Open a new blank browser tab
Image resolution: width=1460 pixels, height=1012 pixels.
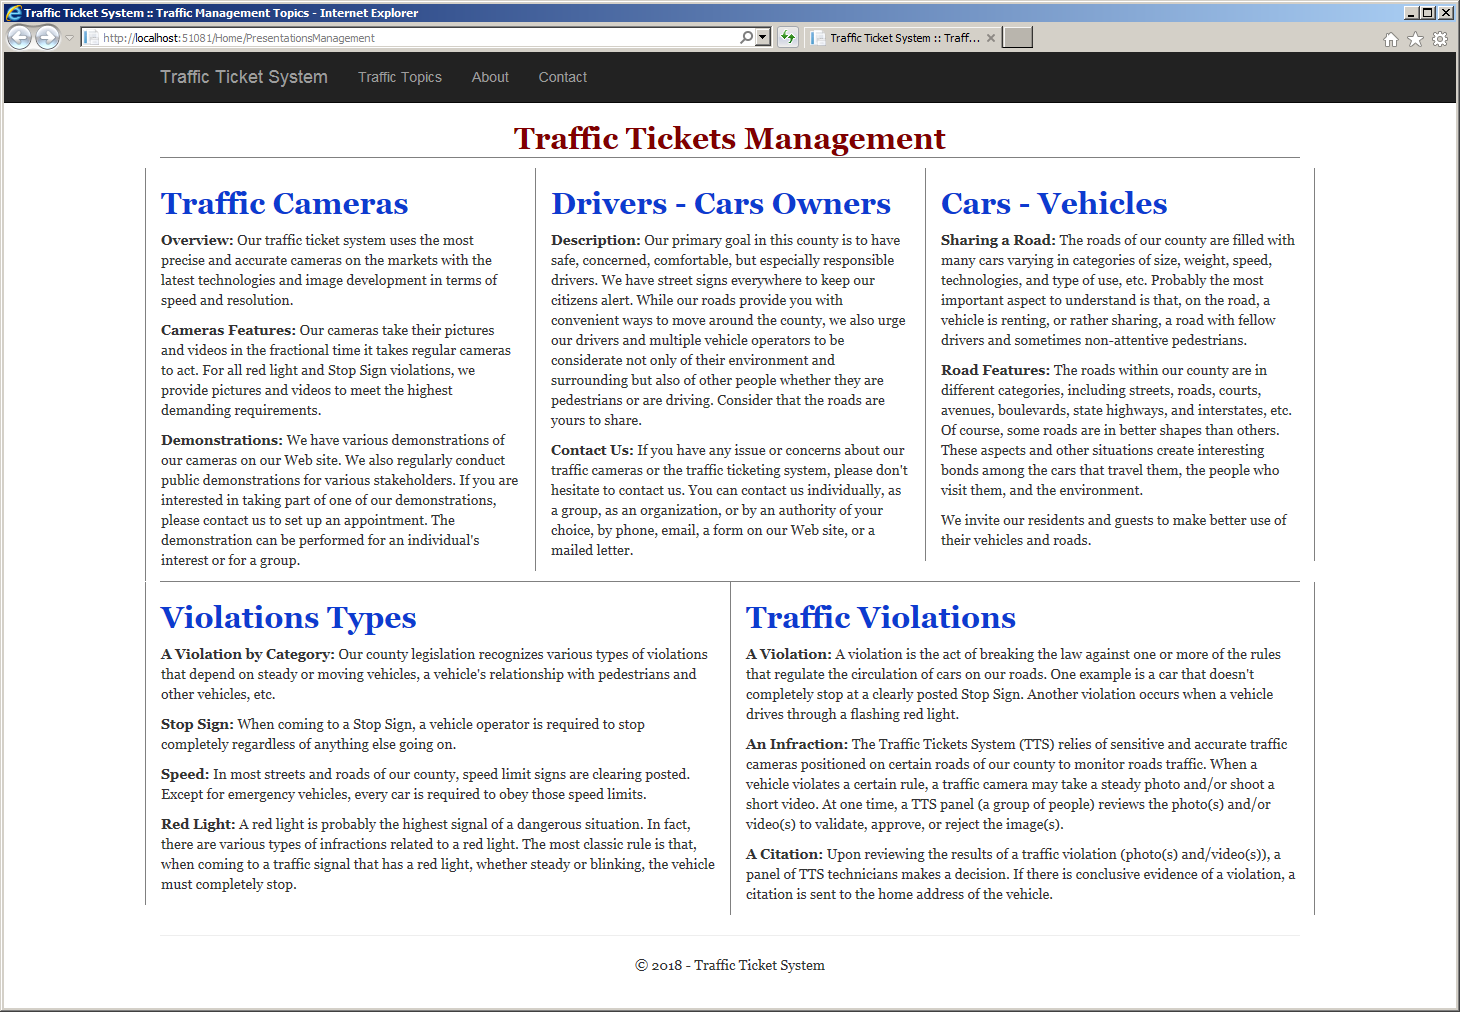coord(1017,38)
